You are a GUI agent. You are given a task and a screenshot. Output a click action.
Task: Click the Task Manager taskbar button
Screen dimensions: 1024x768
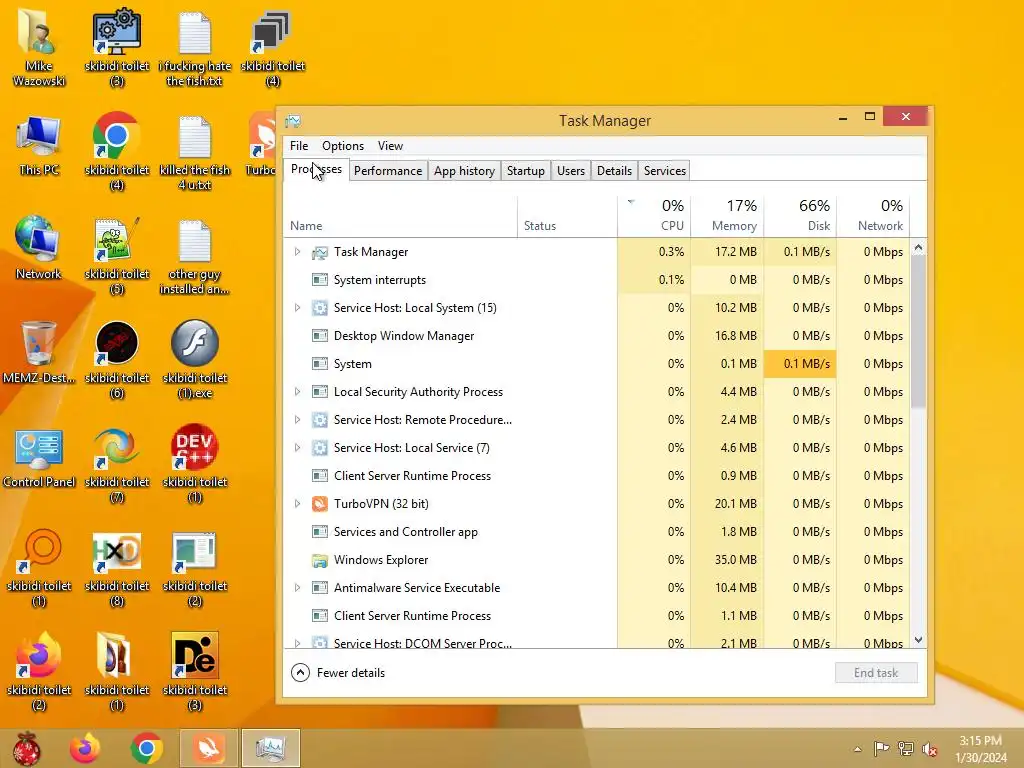(270, 748)
